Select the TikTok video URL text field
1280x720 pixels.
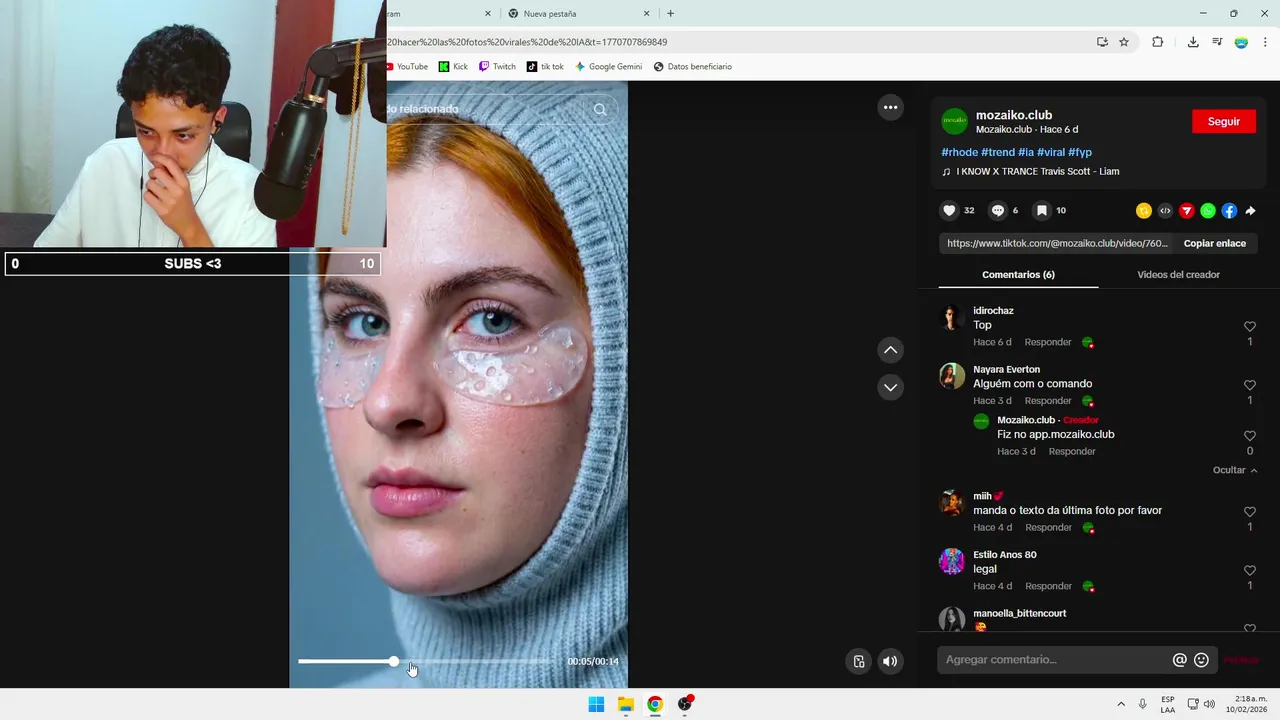pyautogui.click(x=1057, y=243)
